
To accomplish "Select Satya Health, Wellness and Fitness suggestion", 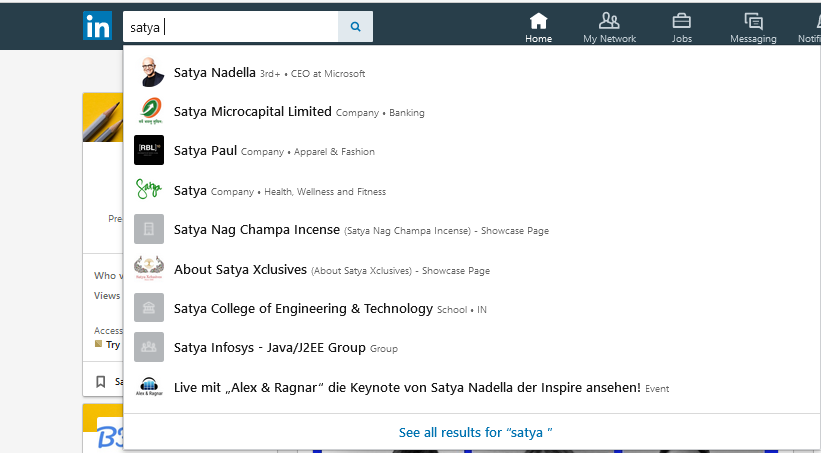I will [x=472, y=191].
